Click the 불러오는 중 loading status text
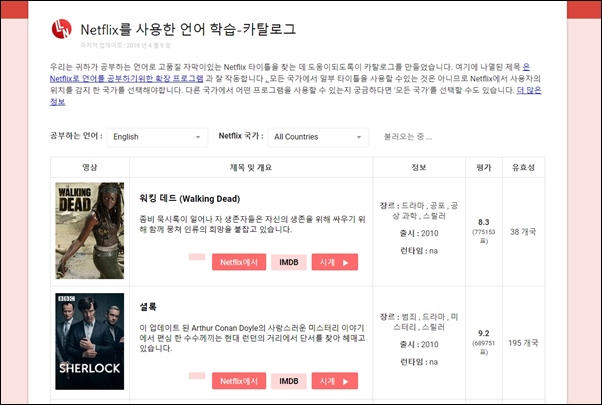 coord(408,137)
